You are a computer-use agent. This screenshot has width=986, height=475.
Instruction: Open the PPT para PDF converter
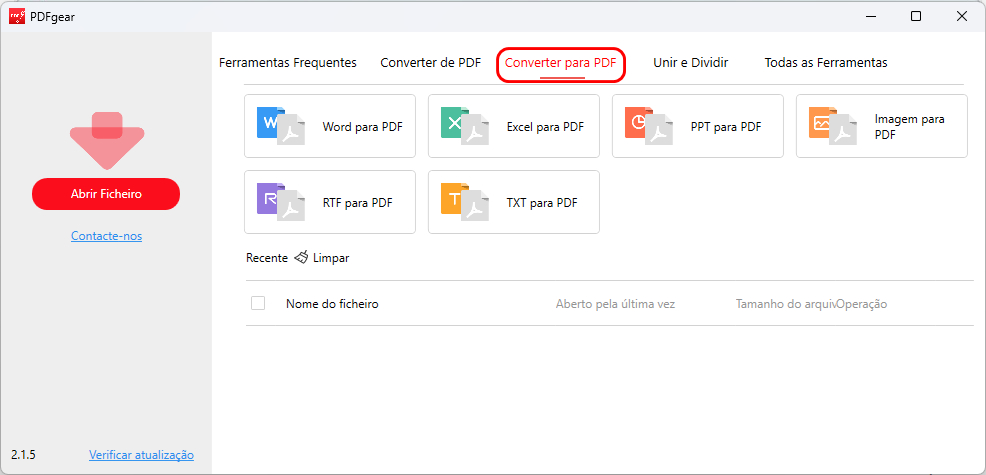pyautogui.click(x=697, y=126)
